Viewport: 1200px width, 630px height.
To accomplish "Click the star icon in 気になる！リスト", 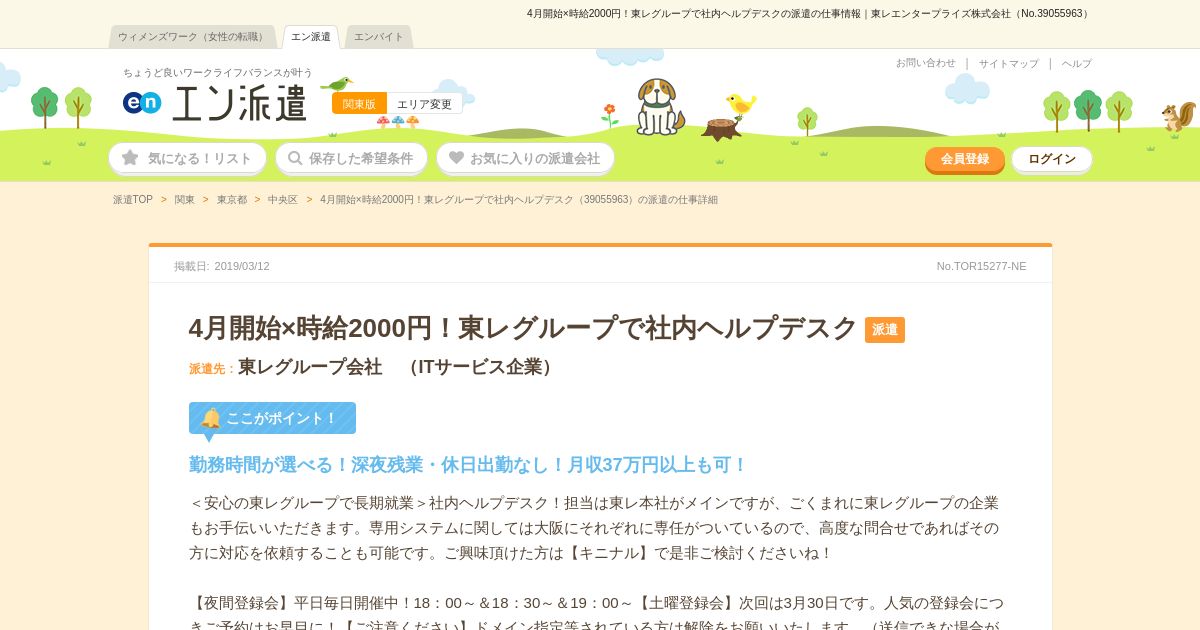I will pyautogui.click(x=130, y=158).
